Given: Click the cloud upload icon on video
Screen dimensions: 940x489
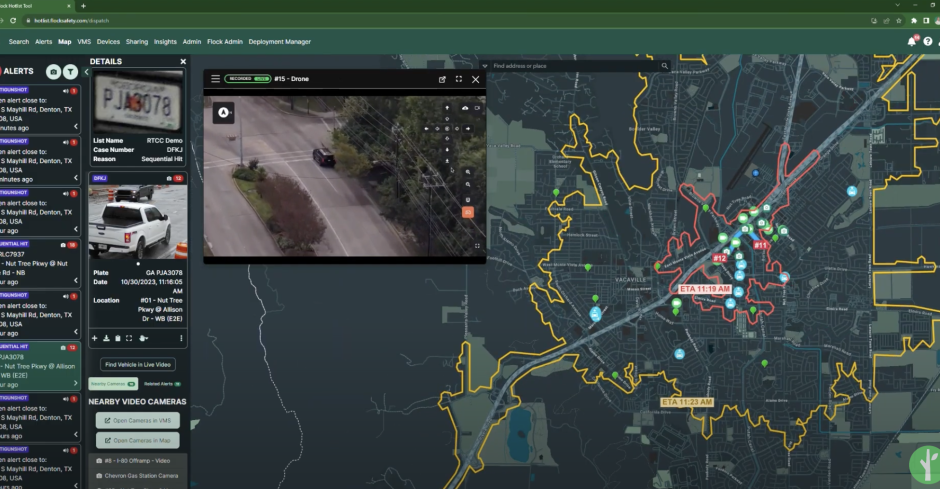Looking at the screenshot, I should (x=465, y=108).
